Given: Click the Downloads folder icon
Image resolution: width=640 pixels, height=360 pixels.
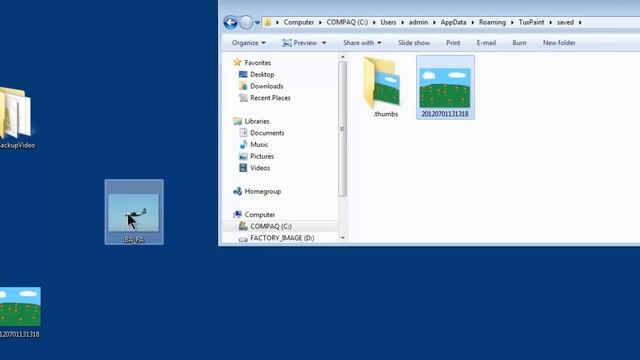Looking at the screenshot, I should [x=243, y=86].
